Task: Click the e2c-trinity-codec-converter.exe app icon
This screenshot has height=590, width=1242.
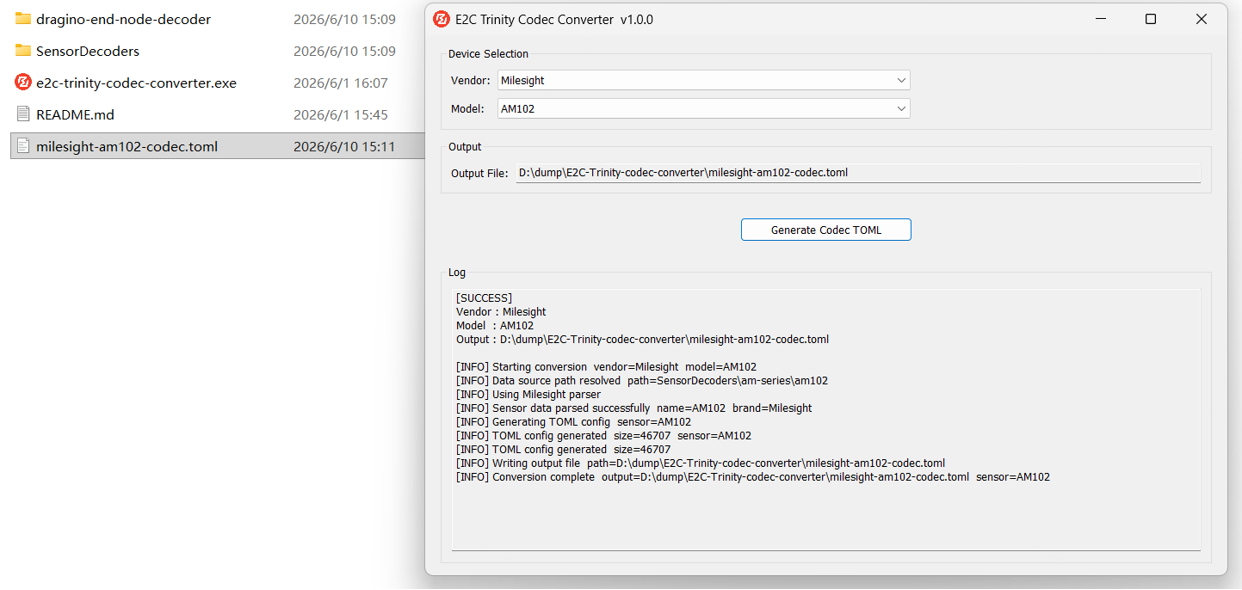Action: coord(23,82)
